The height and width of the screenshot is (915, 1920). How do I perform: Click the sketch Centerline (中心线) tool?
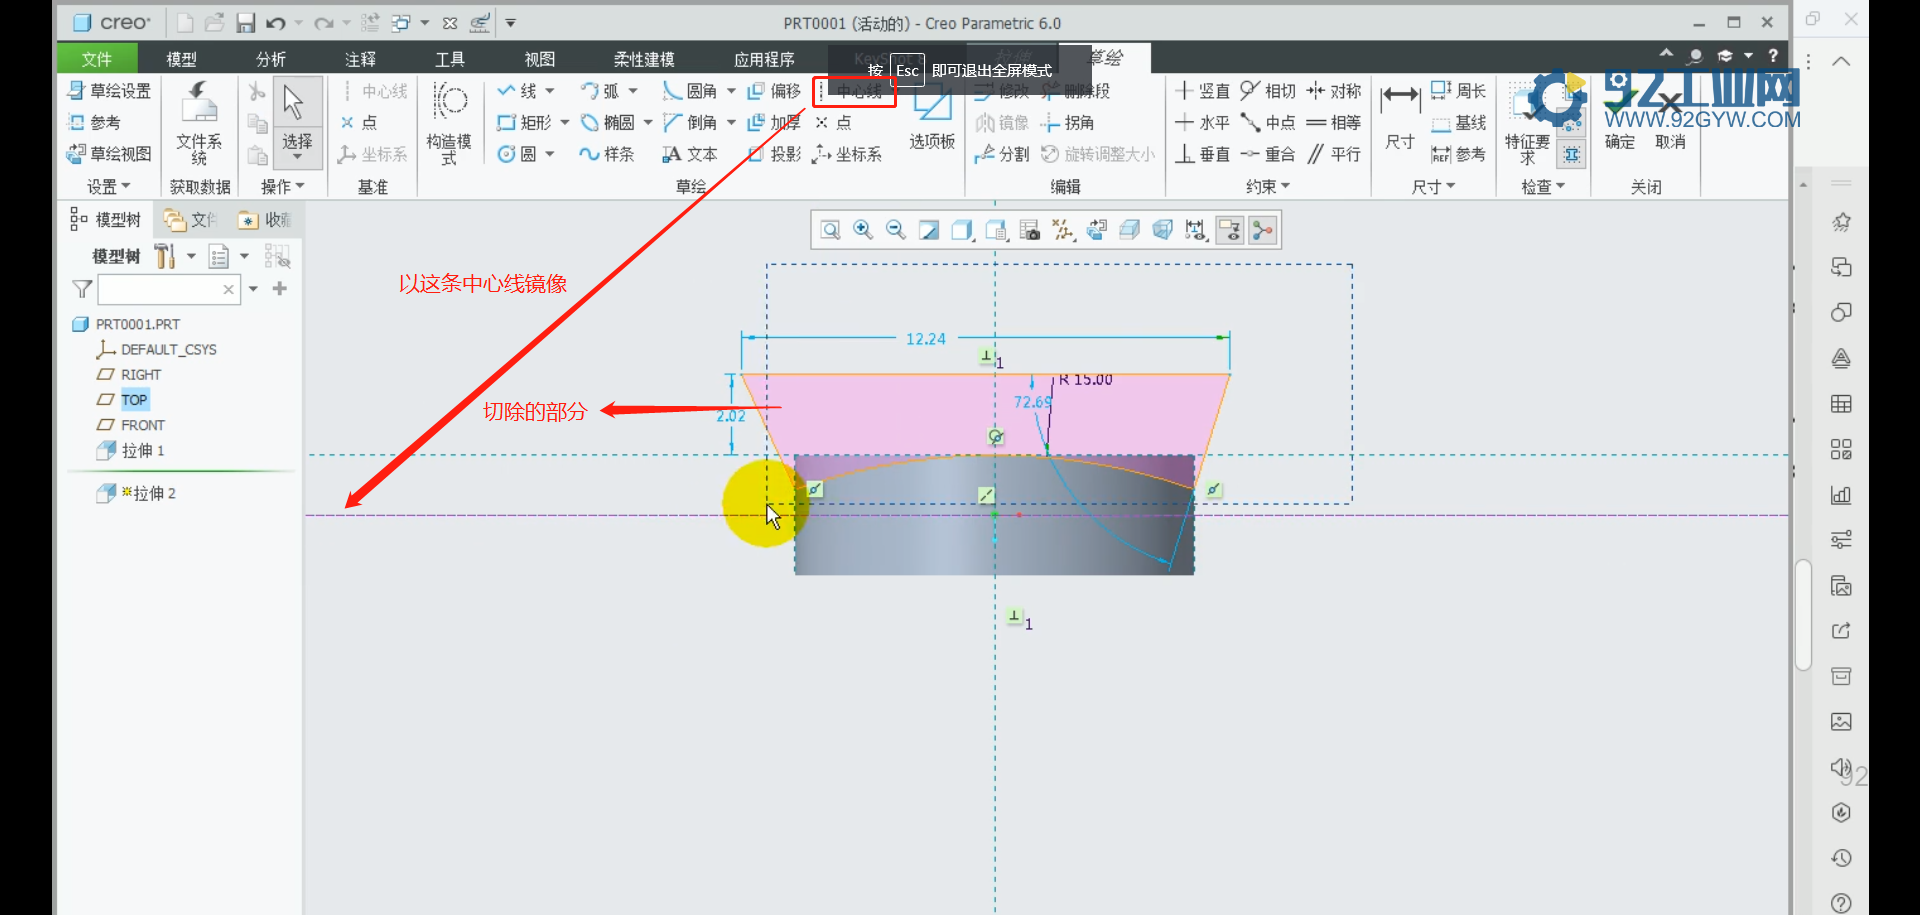click(x=852, y=91)
